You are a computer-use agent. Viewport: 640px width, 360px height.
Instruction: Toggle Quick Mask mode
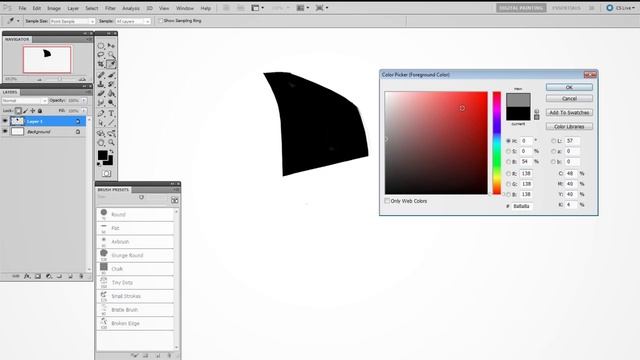pos(107,173)
